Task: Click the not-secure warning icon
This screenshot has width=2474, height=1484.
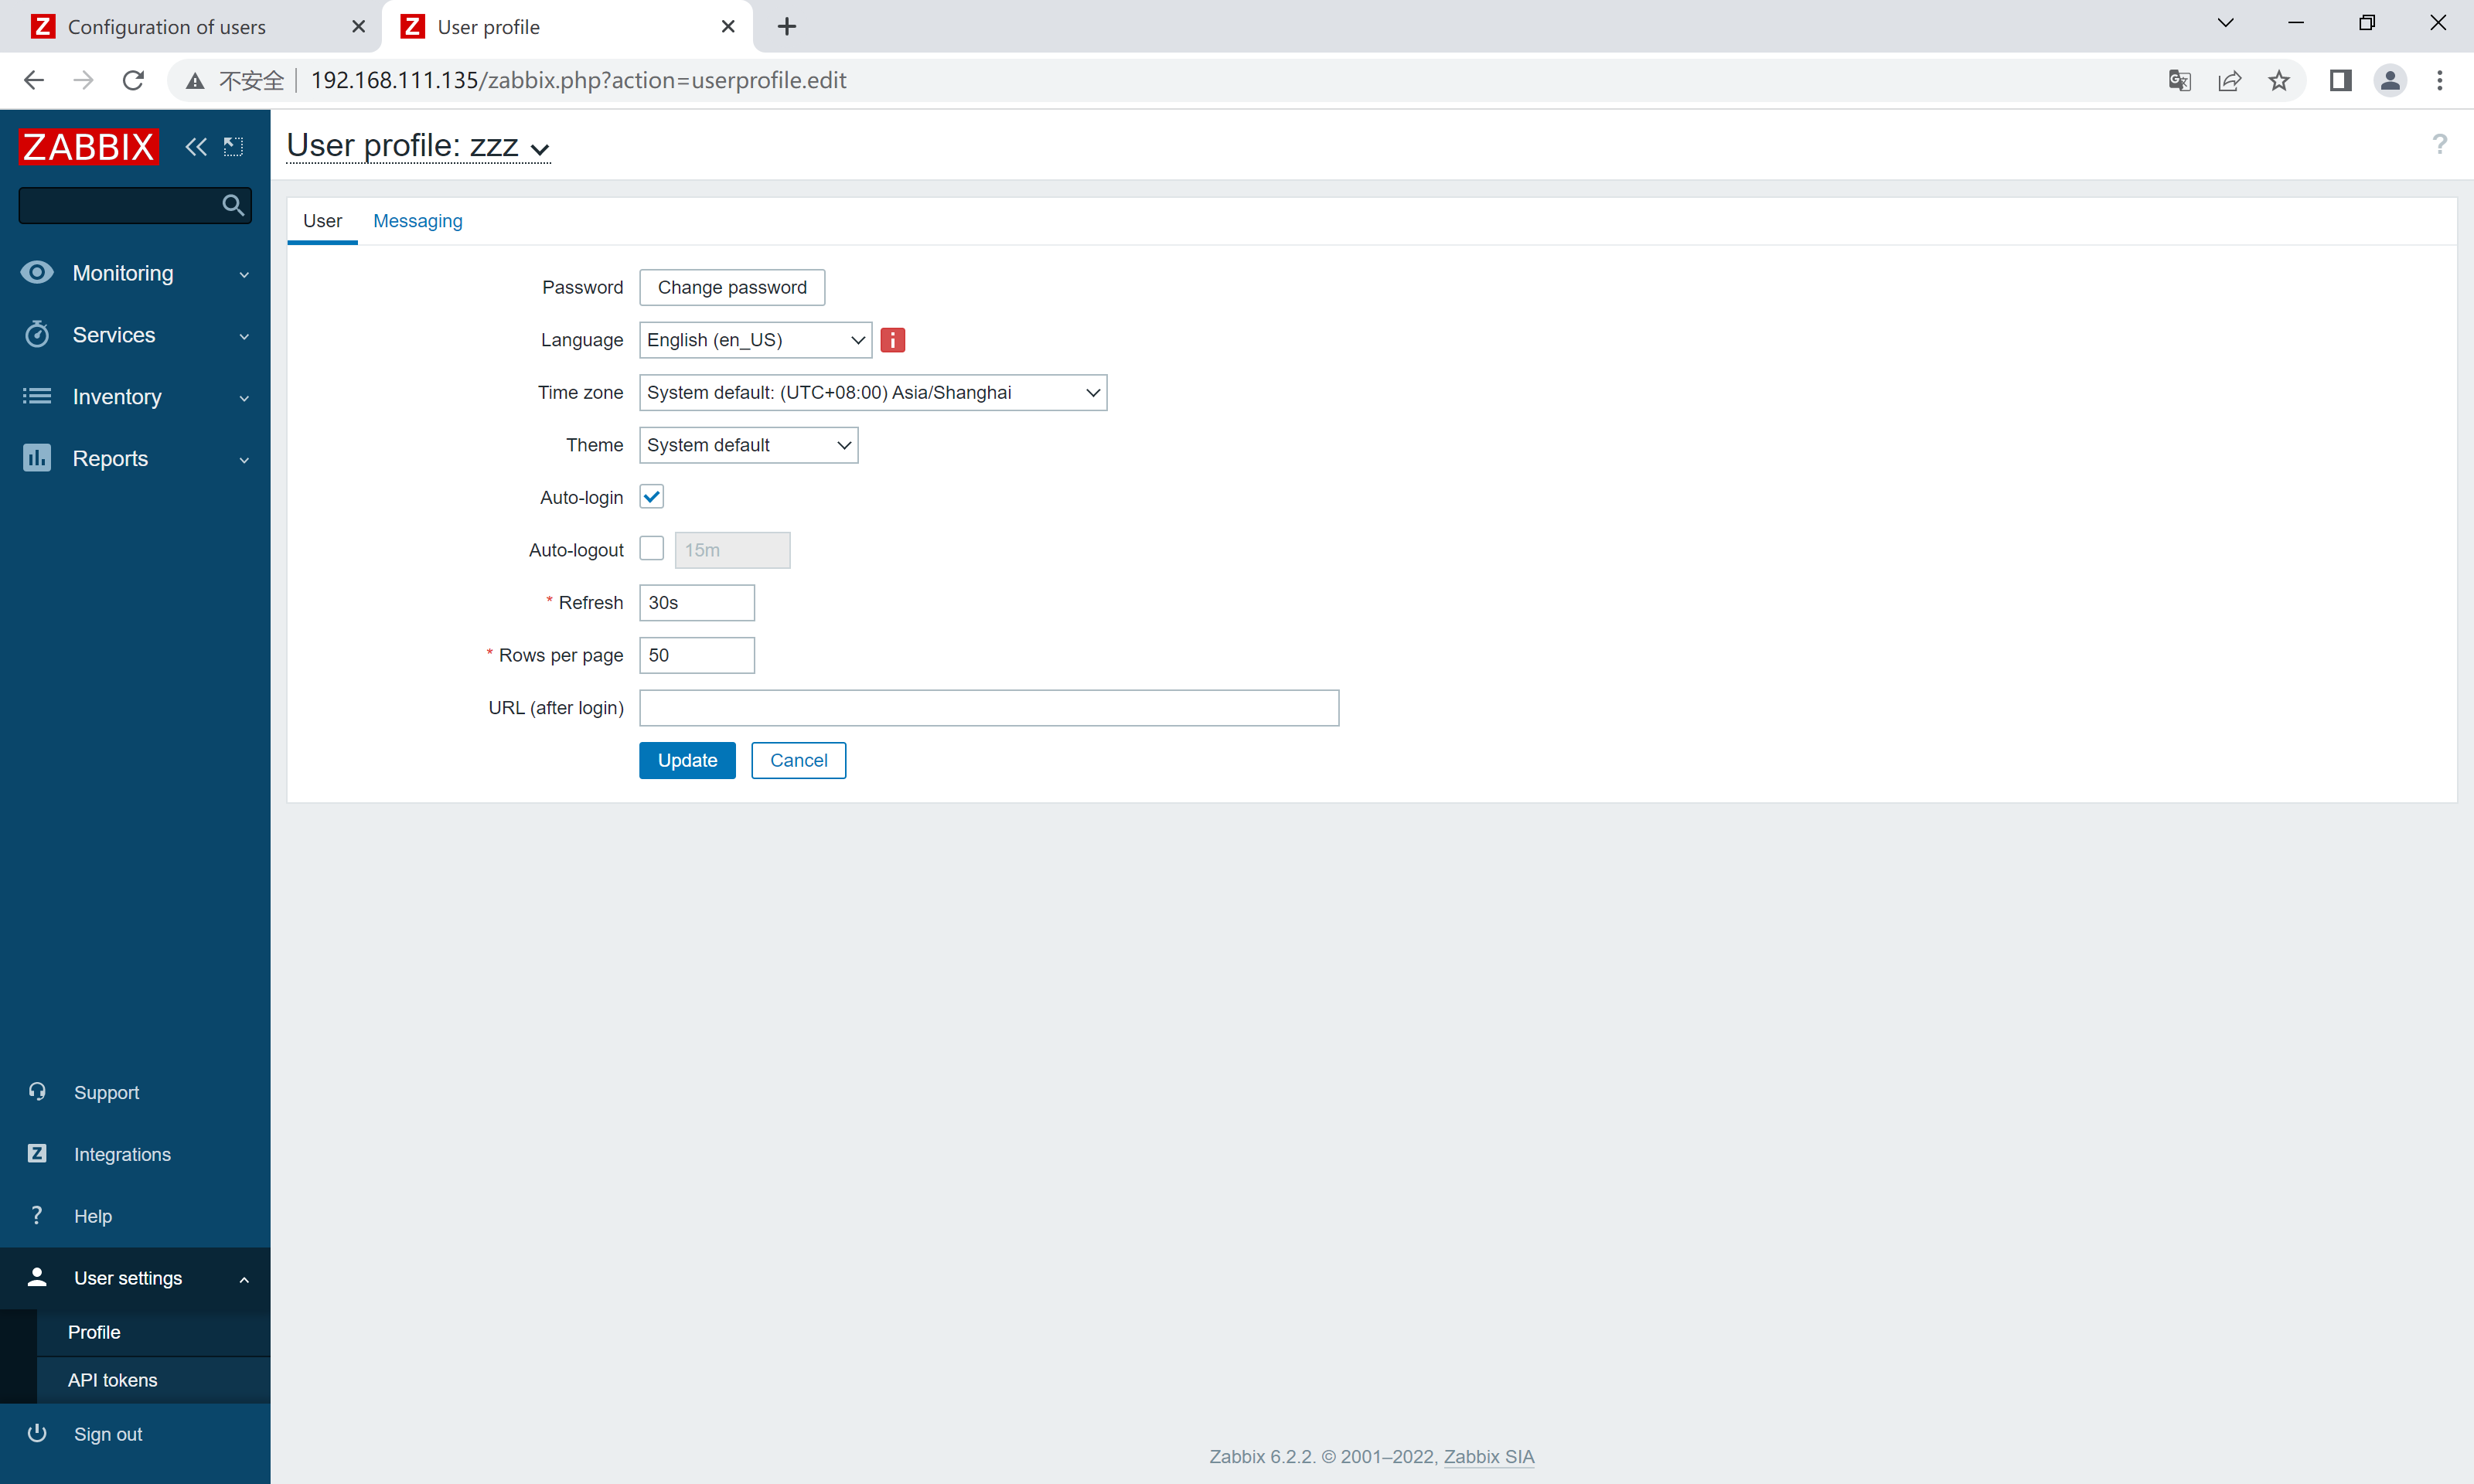Action: click(195, 80)
